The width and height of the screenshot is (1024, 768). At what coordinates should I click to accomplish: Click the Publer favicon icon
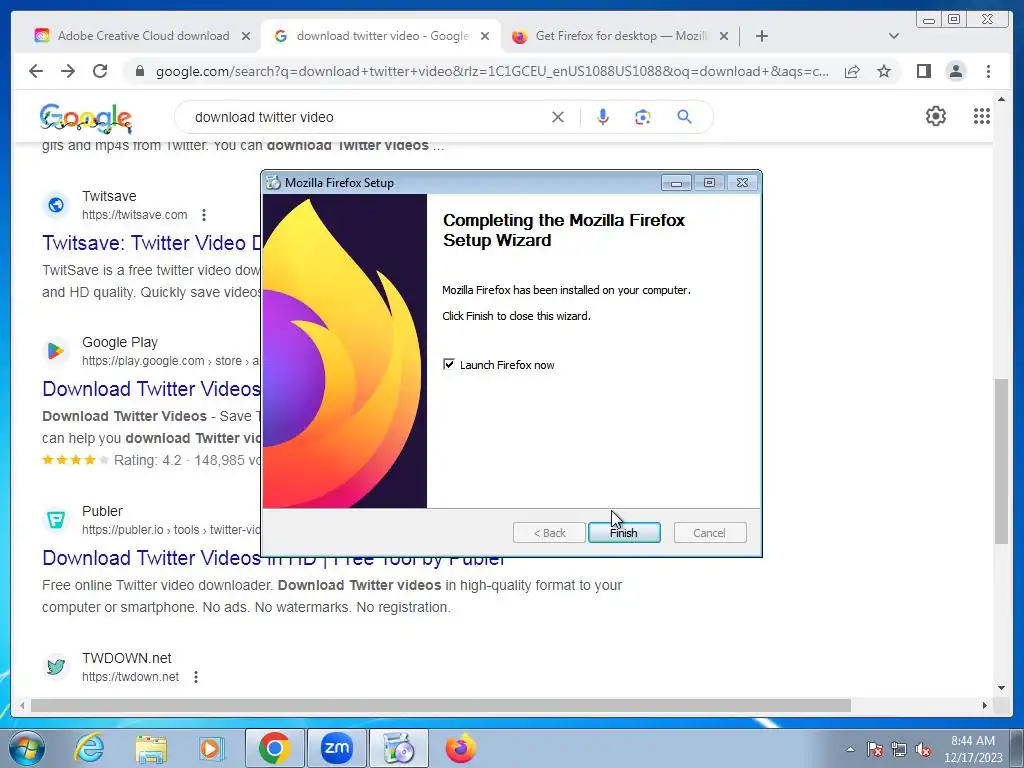[x=56, y=520]
